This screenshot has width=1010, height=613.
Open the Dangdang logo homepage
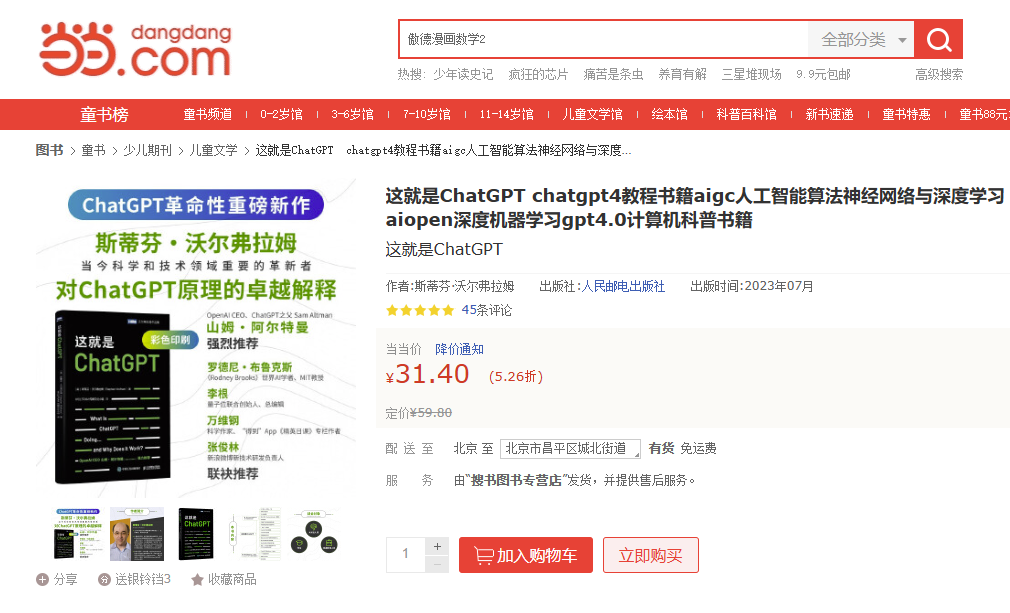coord(135,49)
